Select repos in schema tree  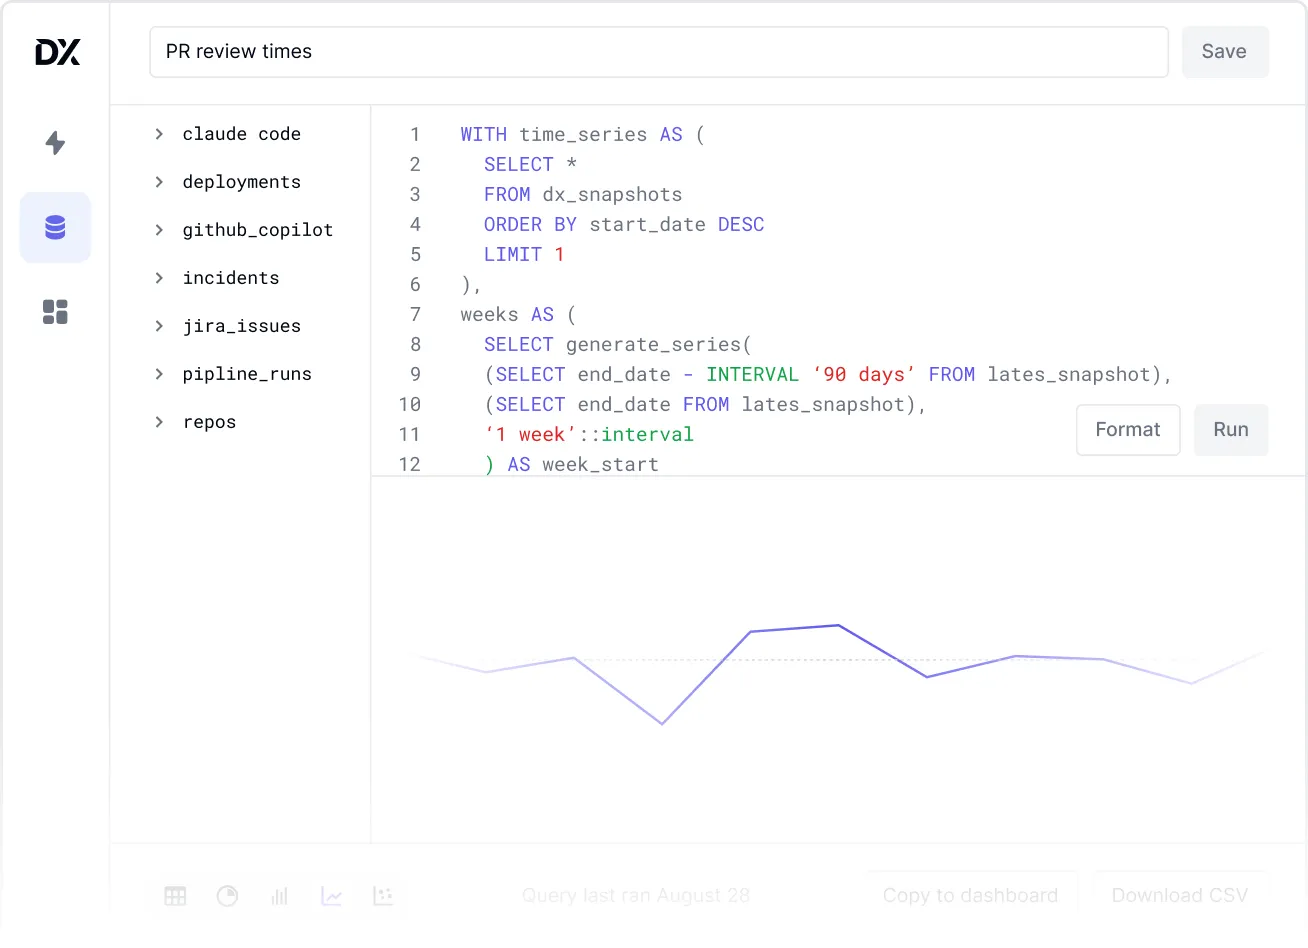point(209,422)
